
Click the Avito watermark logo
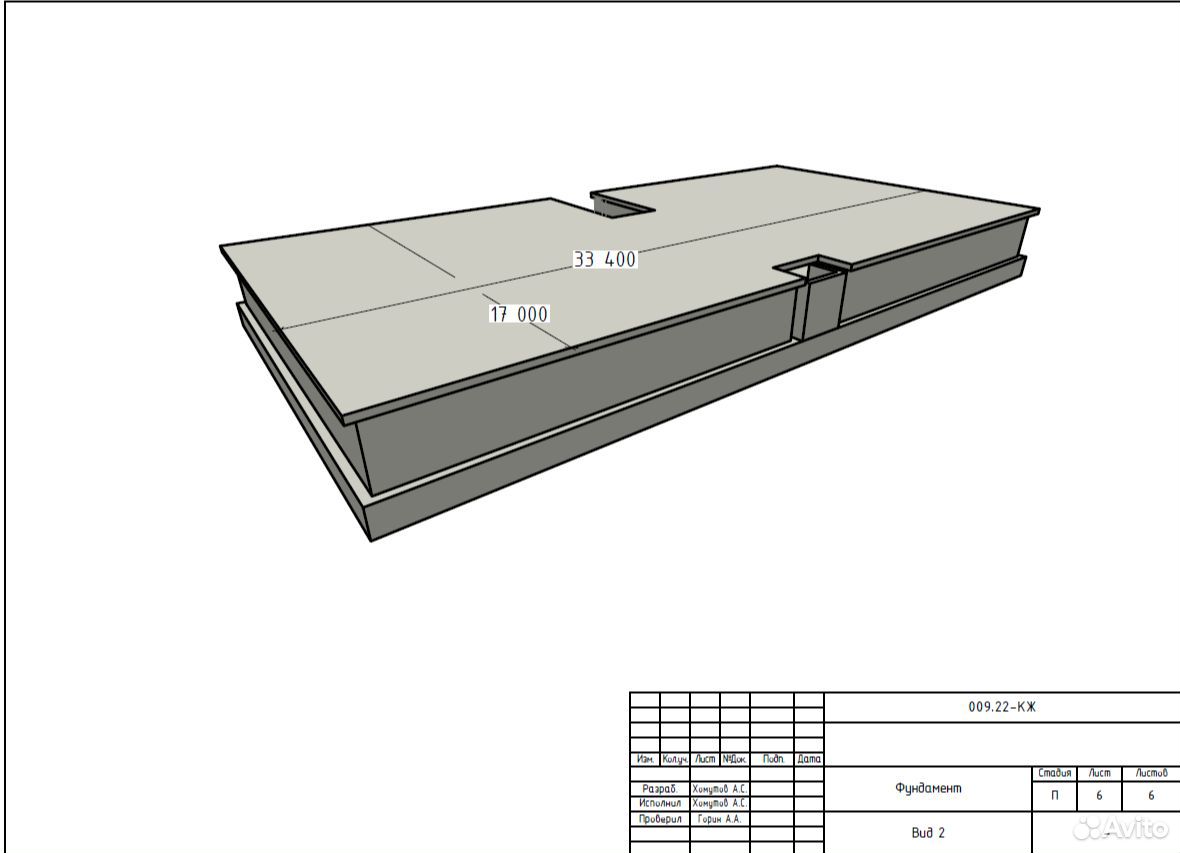1123,829
